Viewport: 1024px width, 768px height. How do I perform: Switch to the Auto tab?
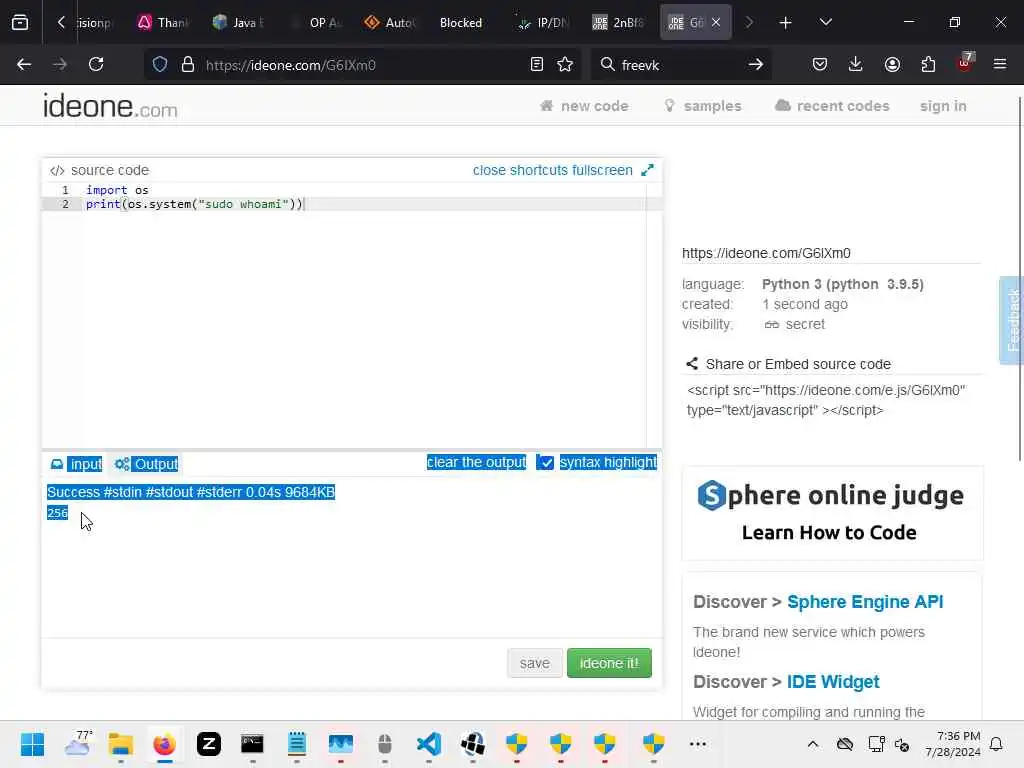coord(389,23)
